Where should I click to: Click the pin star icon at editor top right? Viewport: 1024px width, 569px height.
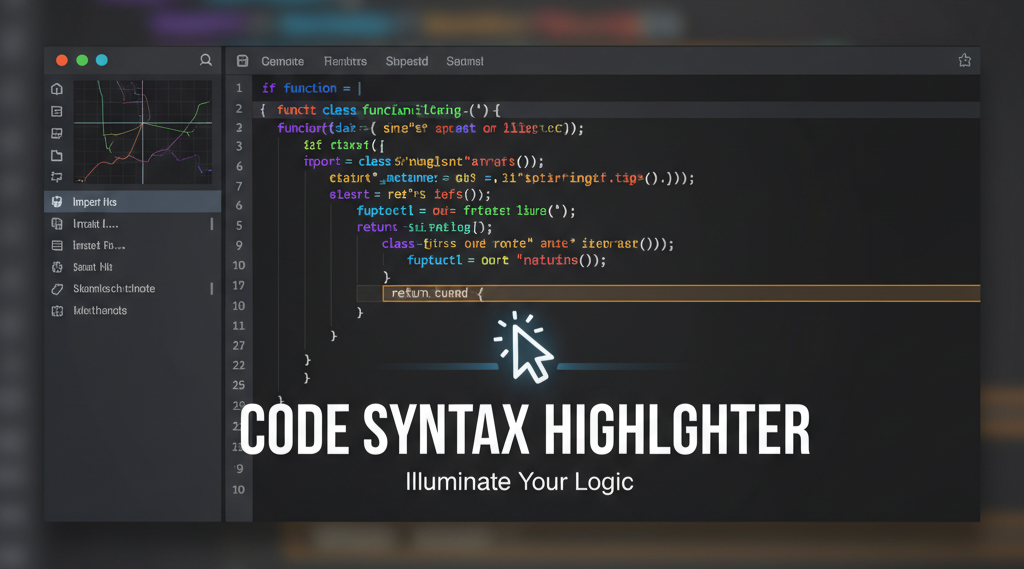(x=965, y=60)
